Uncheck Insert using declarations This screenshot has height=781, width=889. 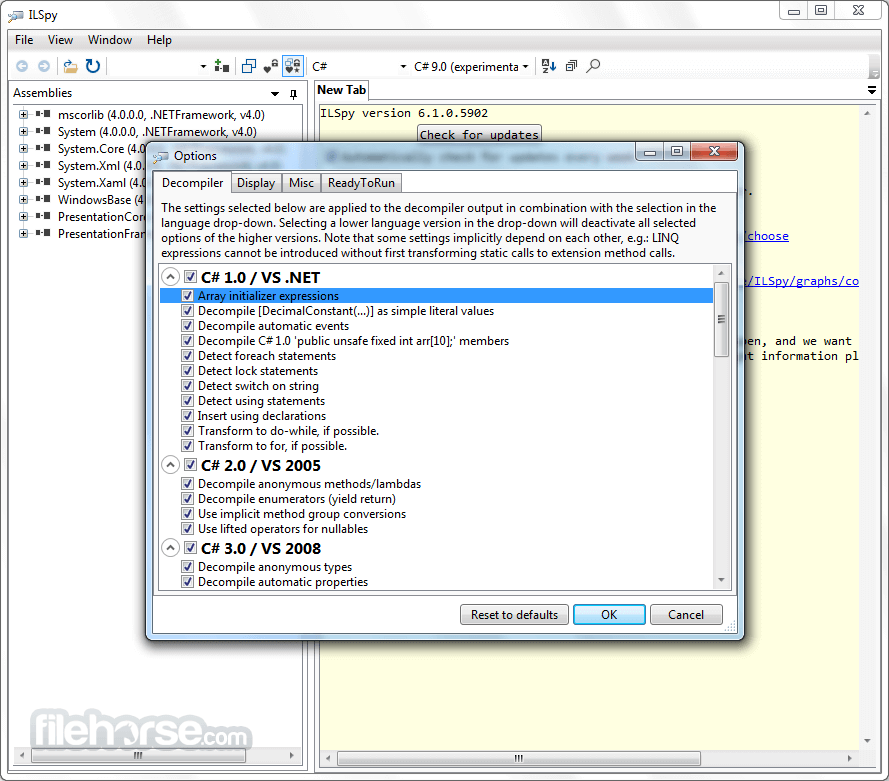point(188,416)
